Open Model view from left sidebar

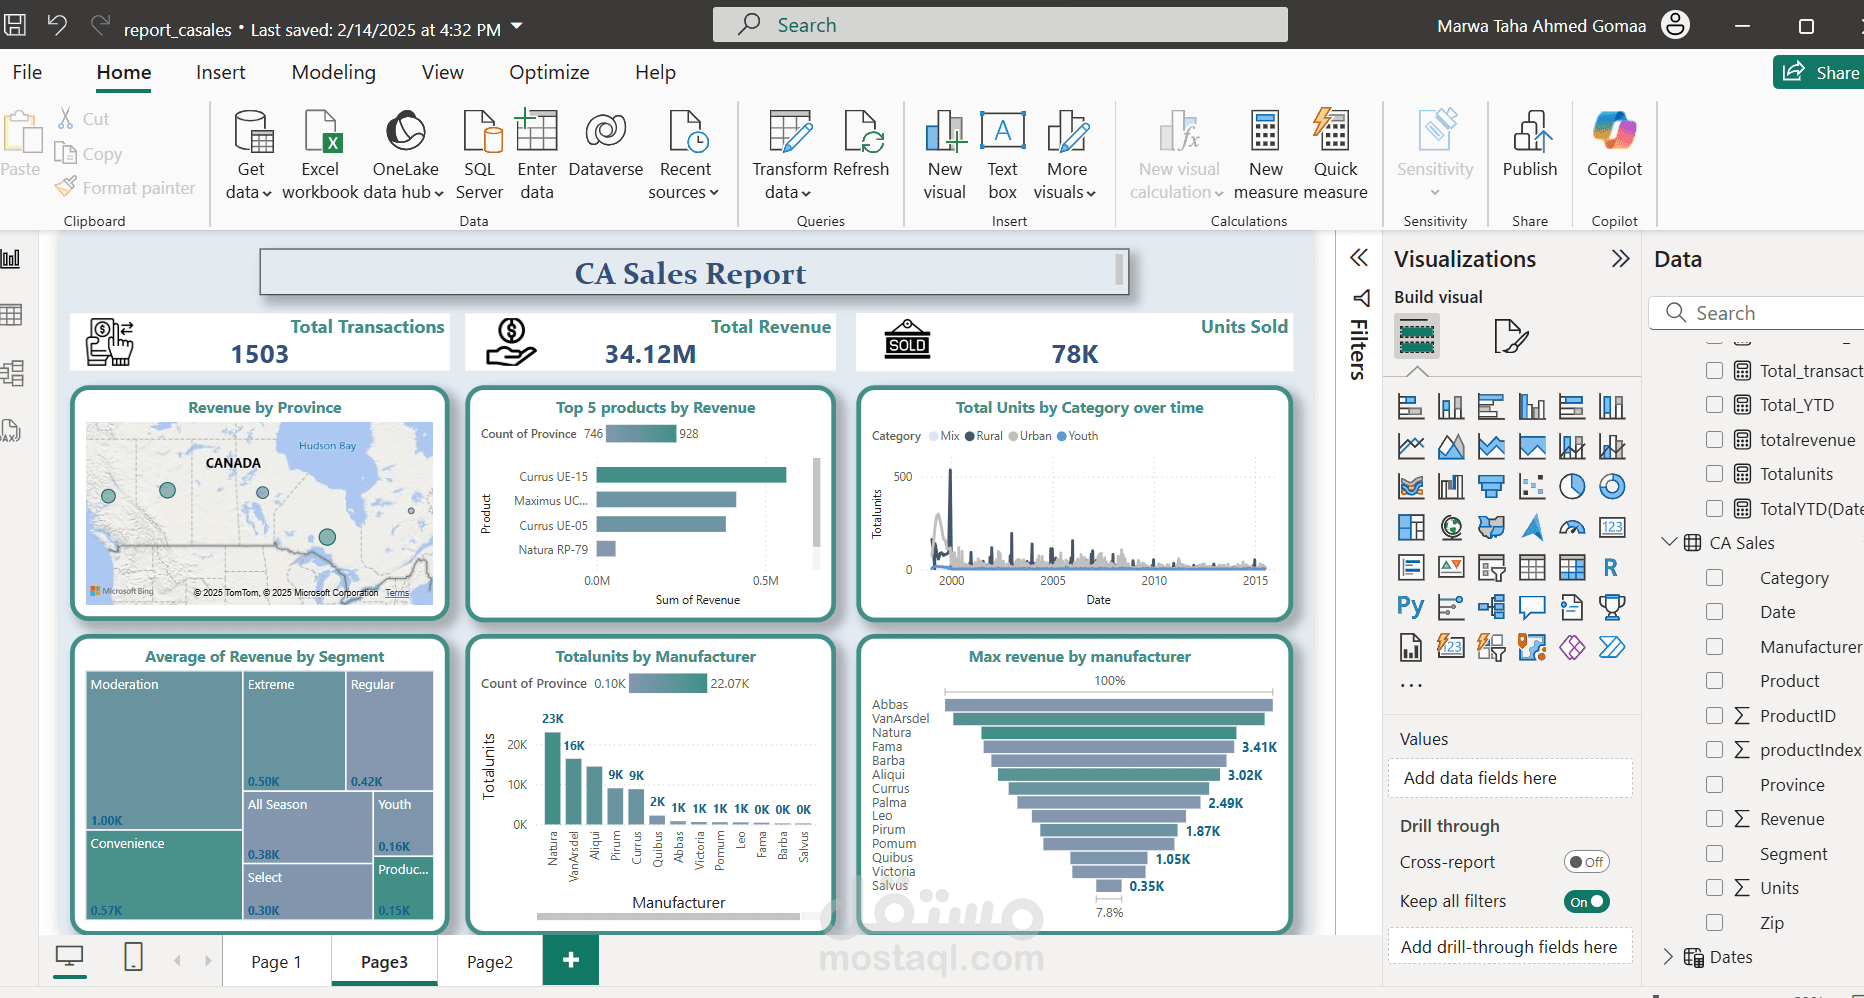point(12,374)
